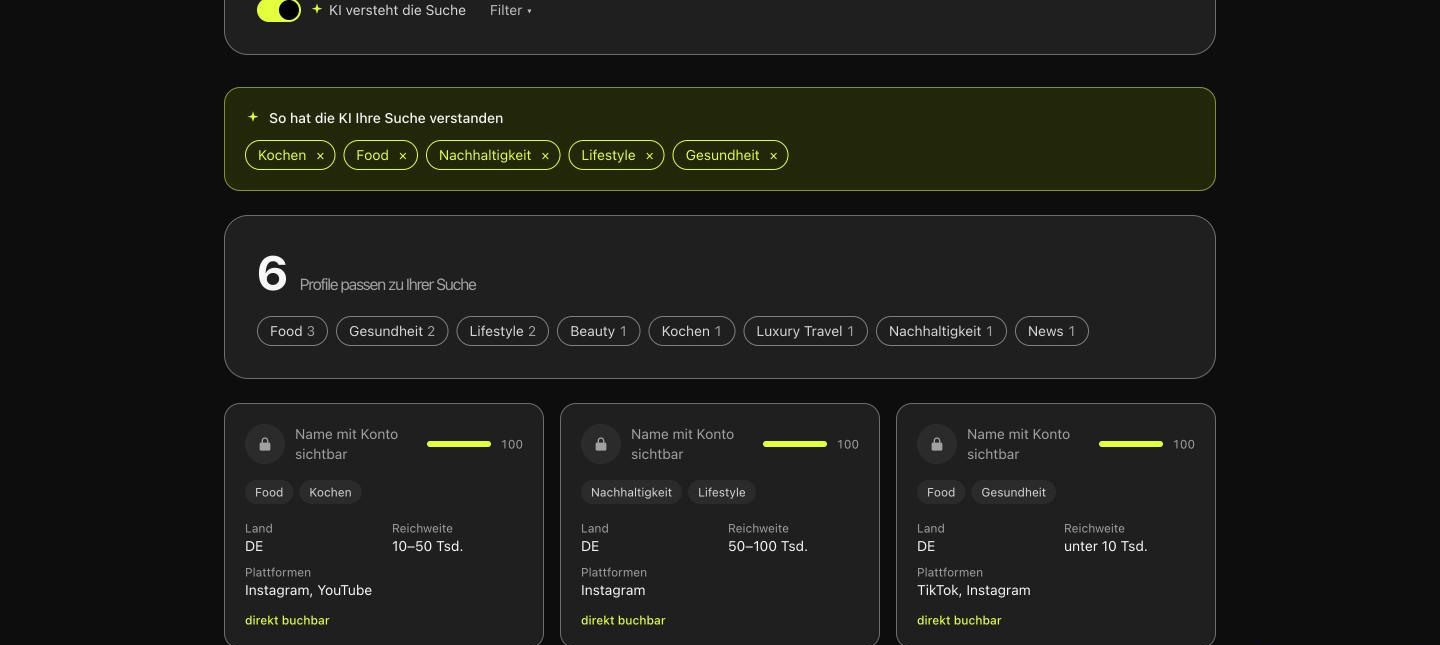Remove the Gesundheit search tag
Viewport: 1440px width, 645px height.
click(x=773, y=156)
